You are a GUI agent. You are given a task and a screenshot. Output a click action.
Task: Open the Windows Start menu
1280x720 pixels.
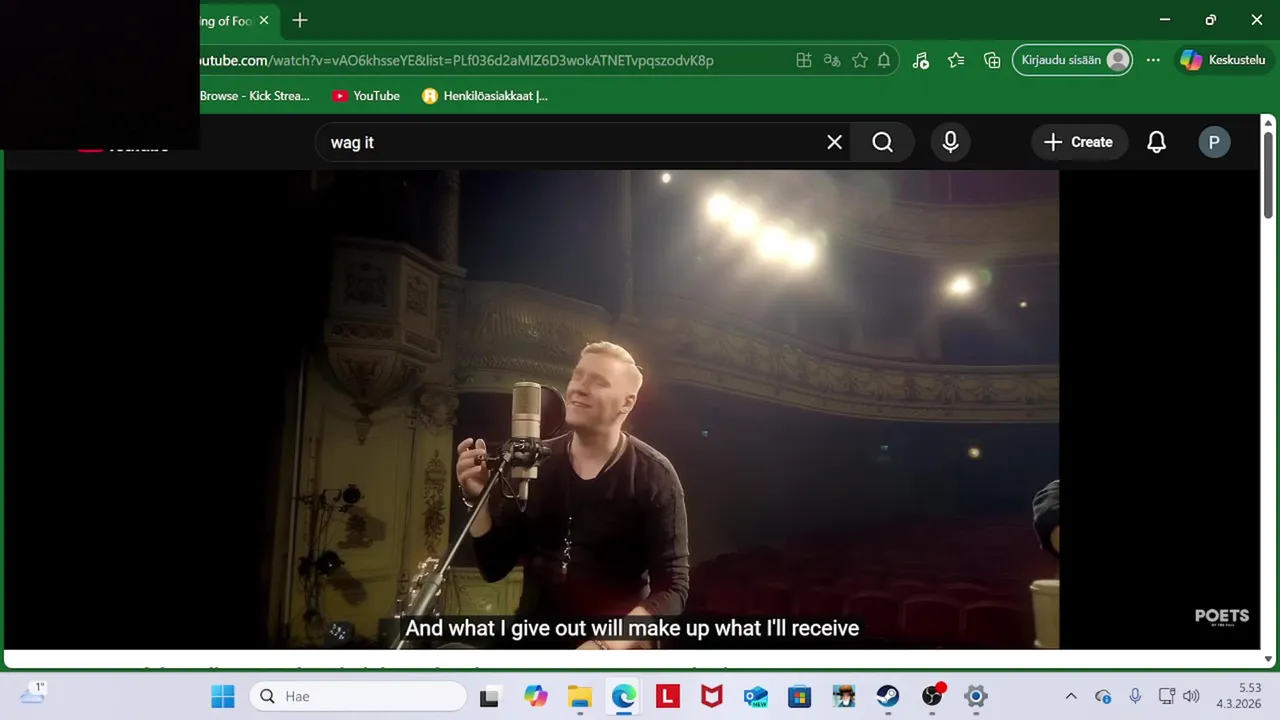[222, 696]
